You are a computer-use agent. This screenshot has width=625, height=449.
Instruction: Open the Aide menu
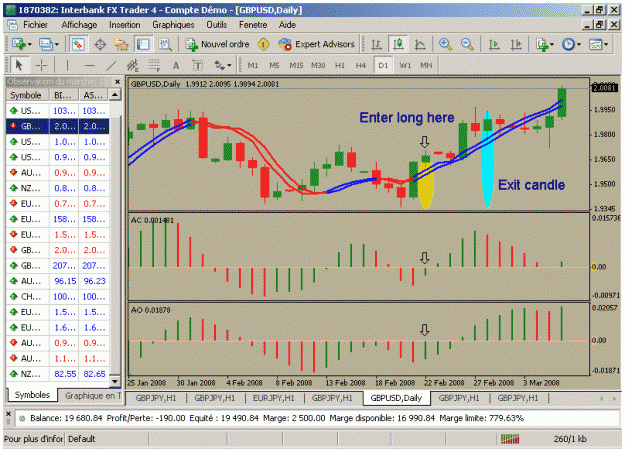[287, 25]
